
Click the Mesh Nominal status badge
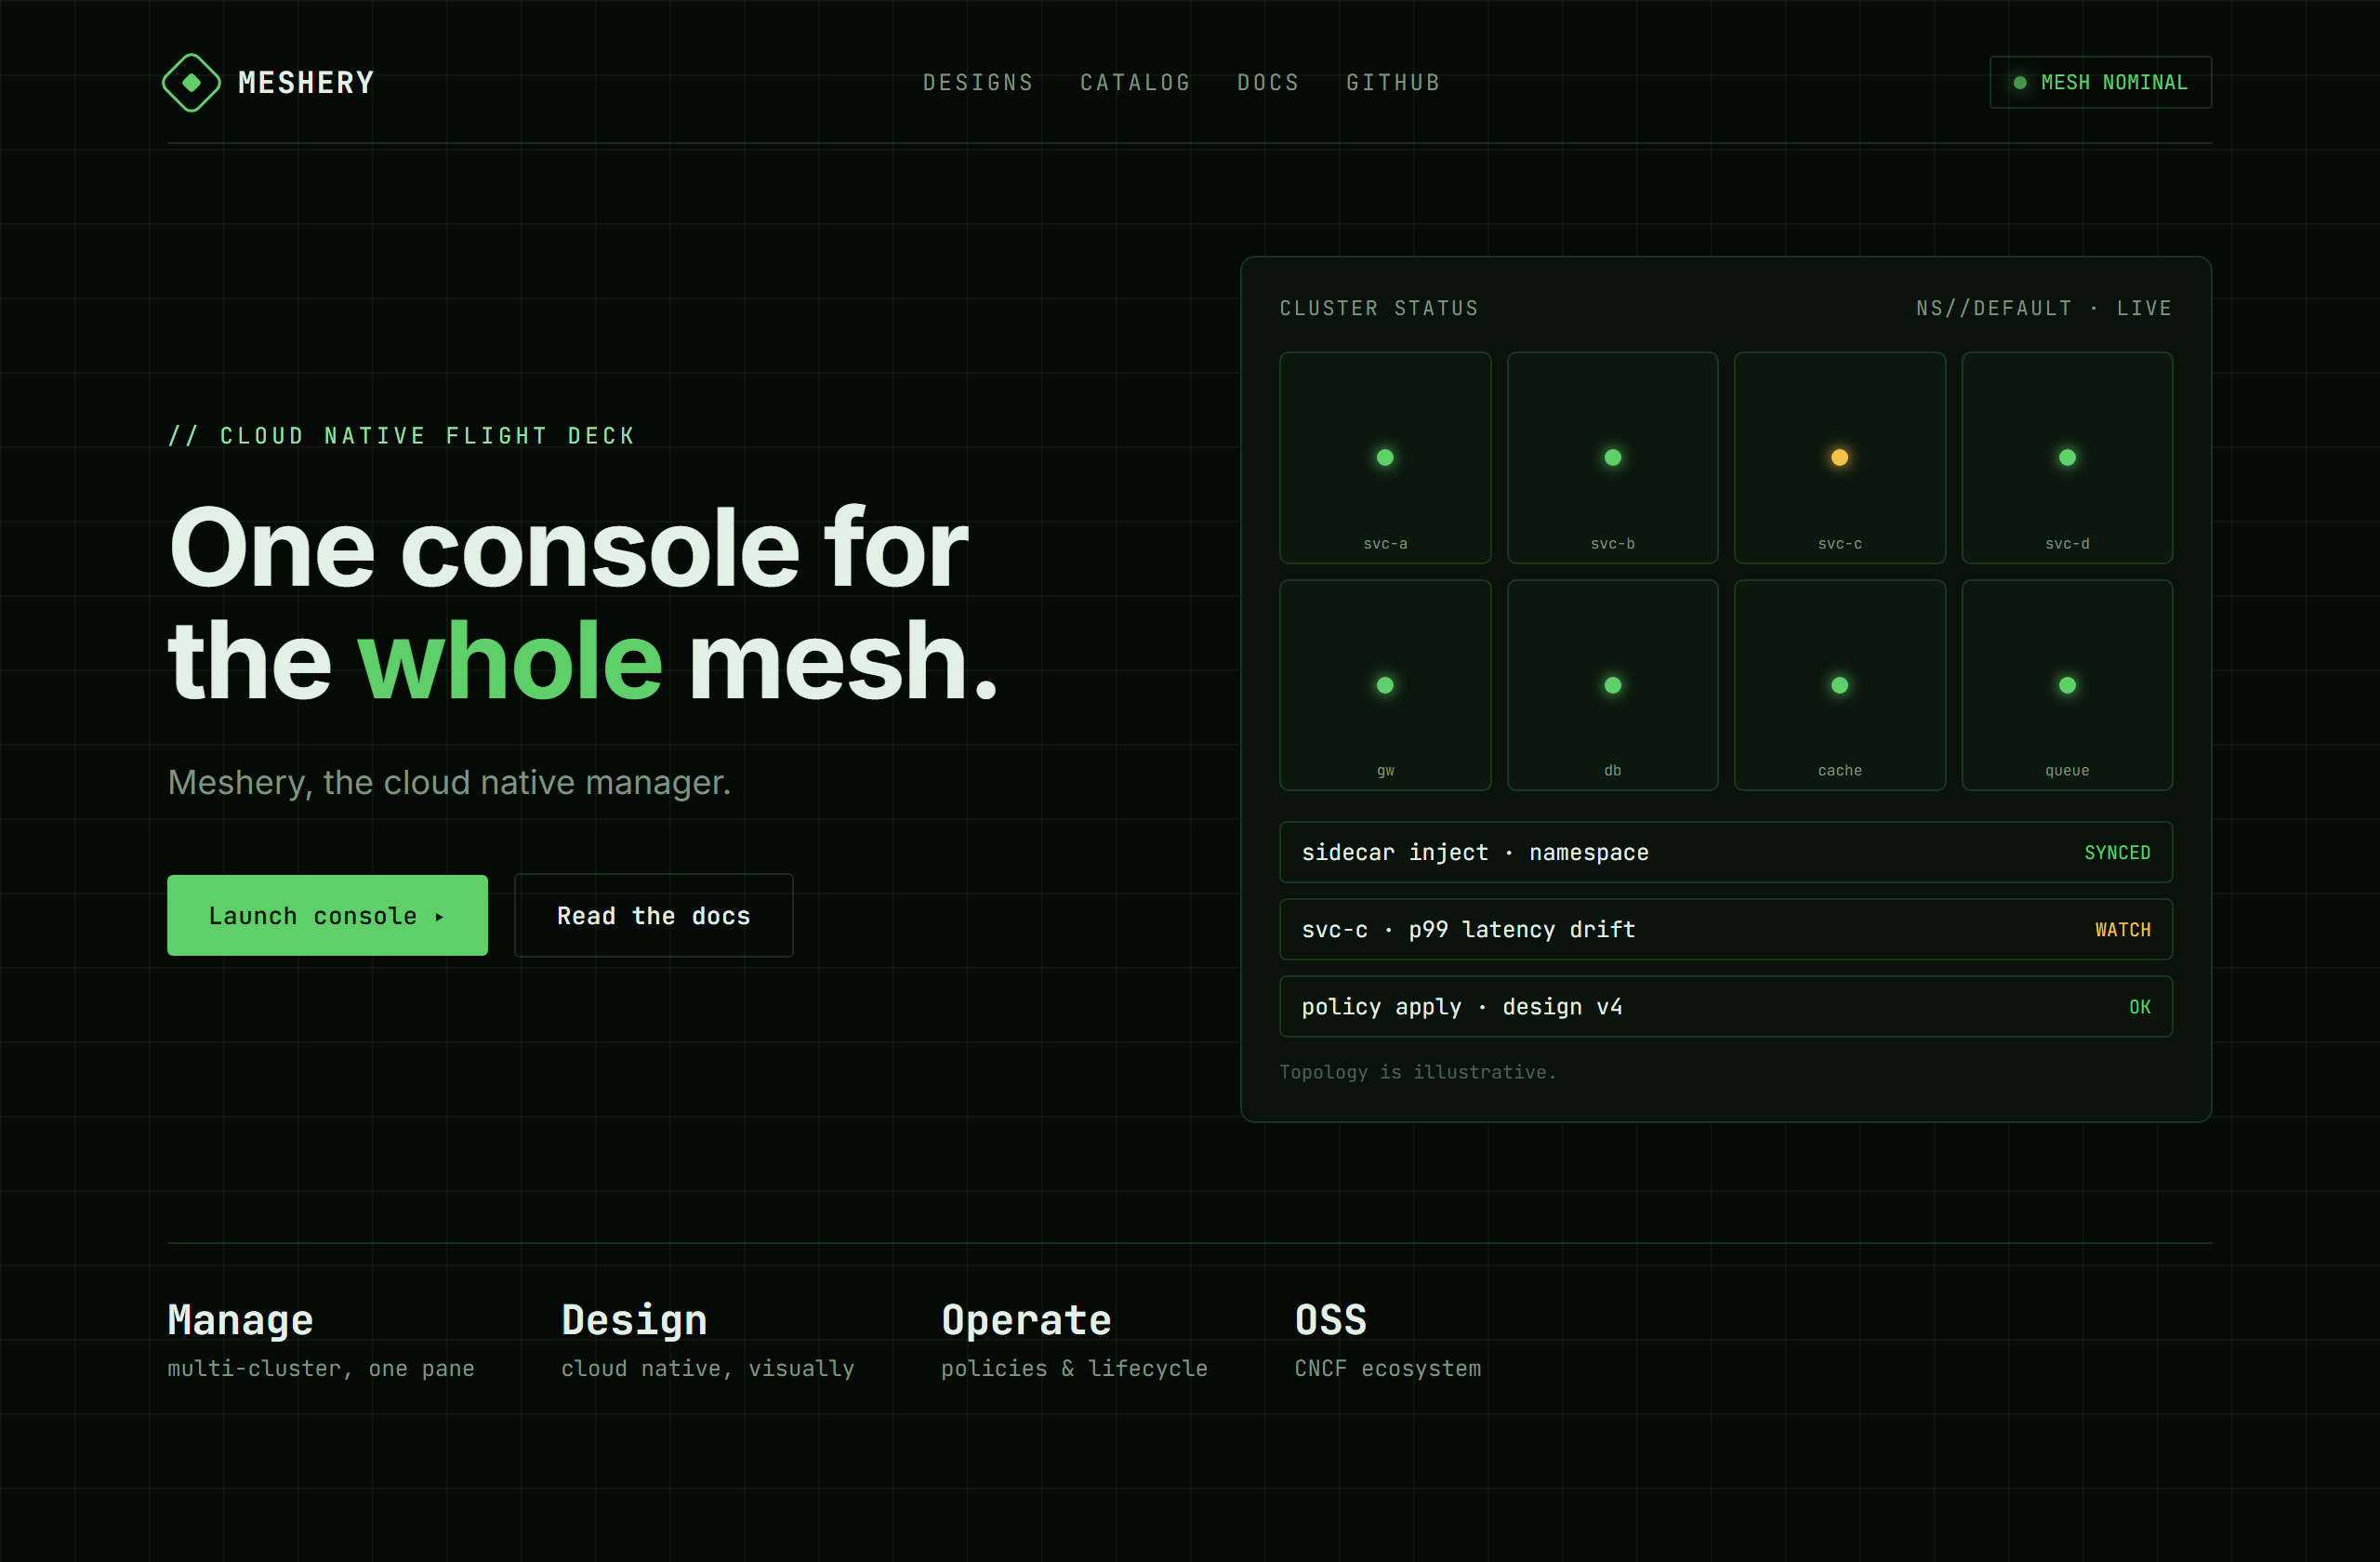(x=2100, y=82)
